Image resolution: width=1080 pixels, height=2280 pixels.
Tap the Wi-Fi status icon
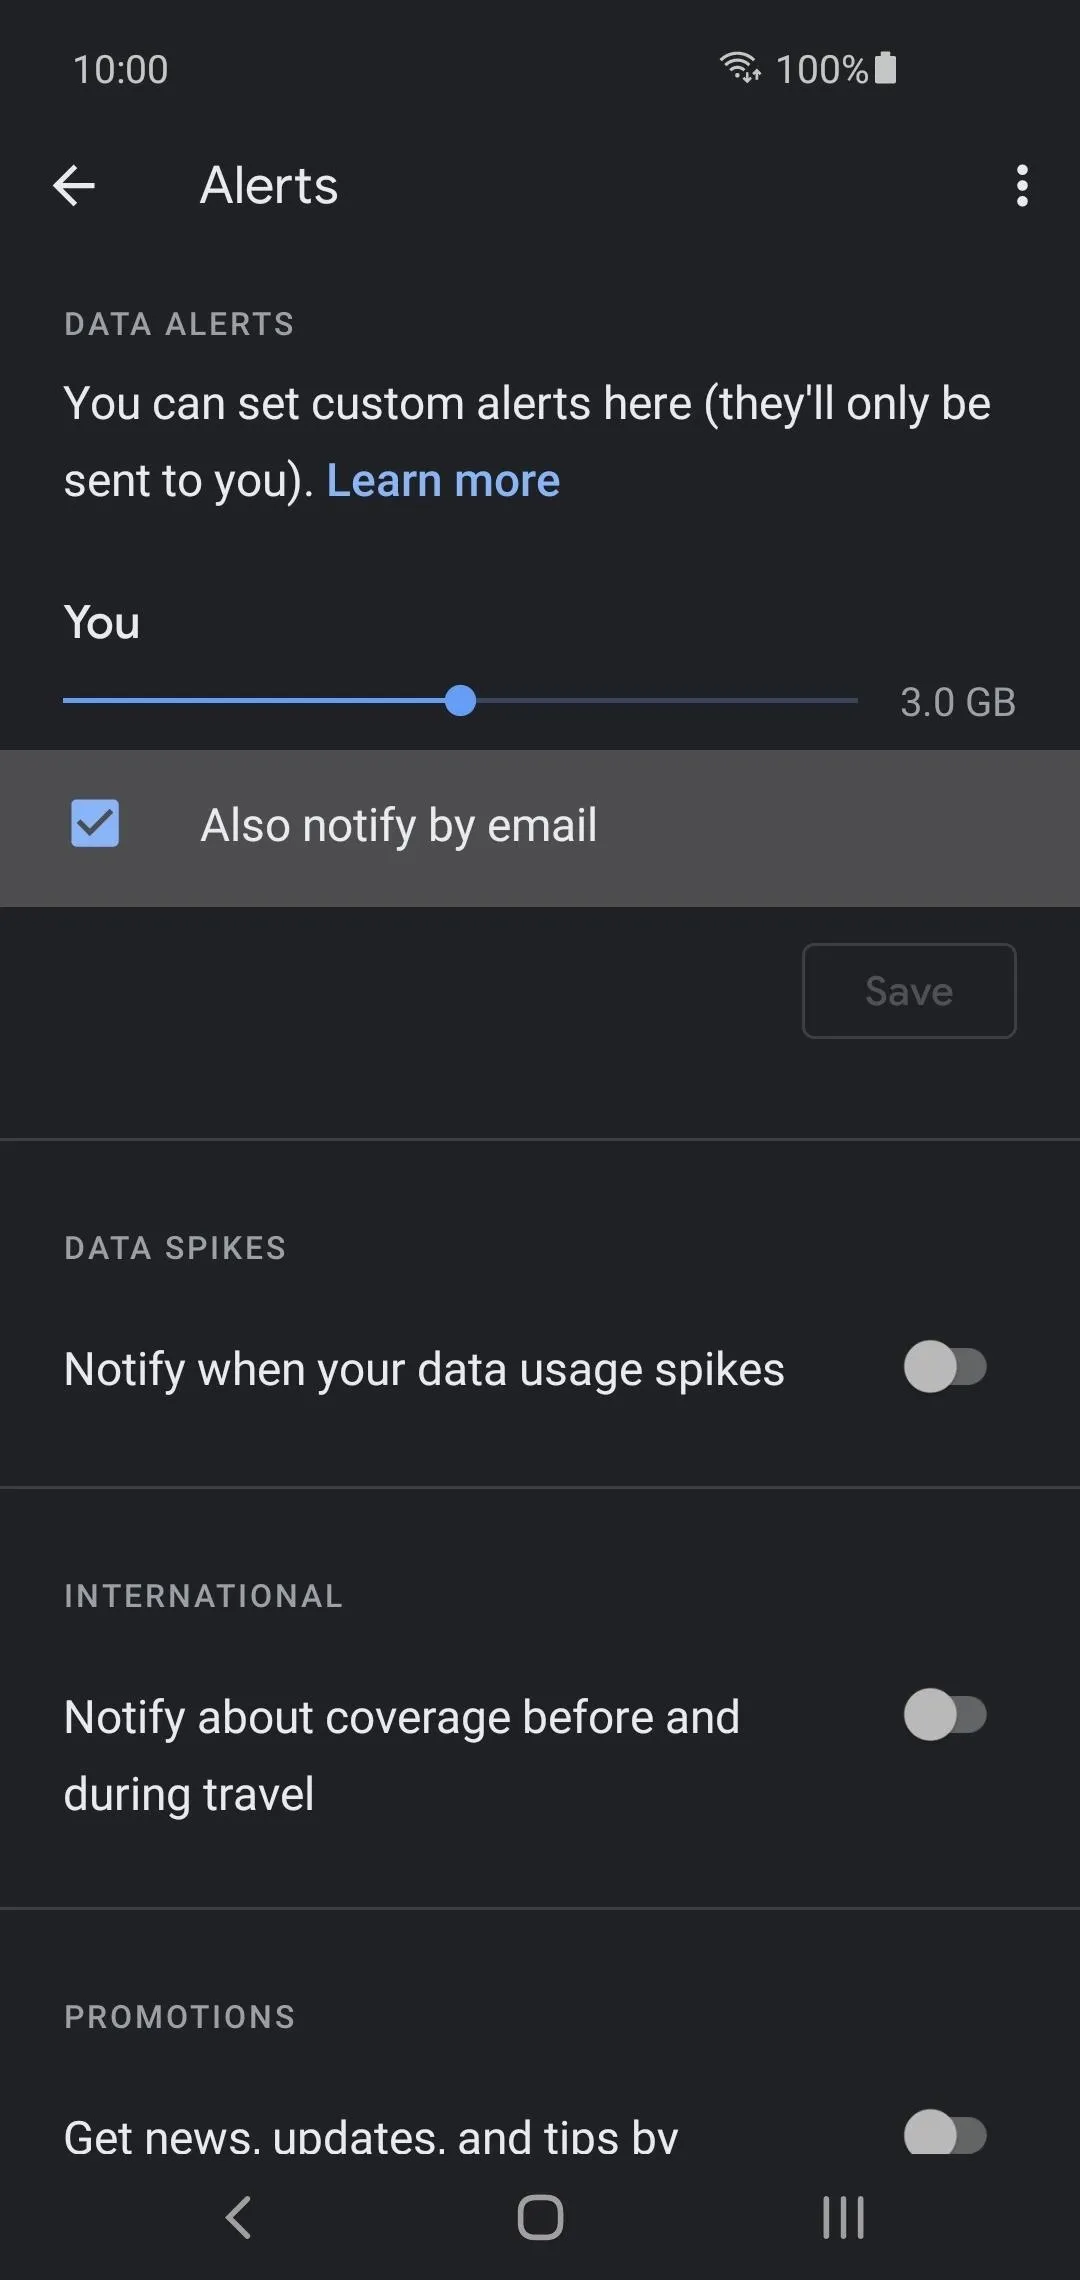(740, 67)
